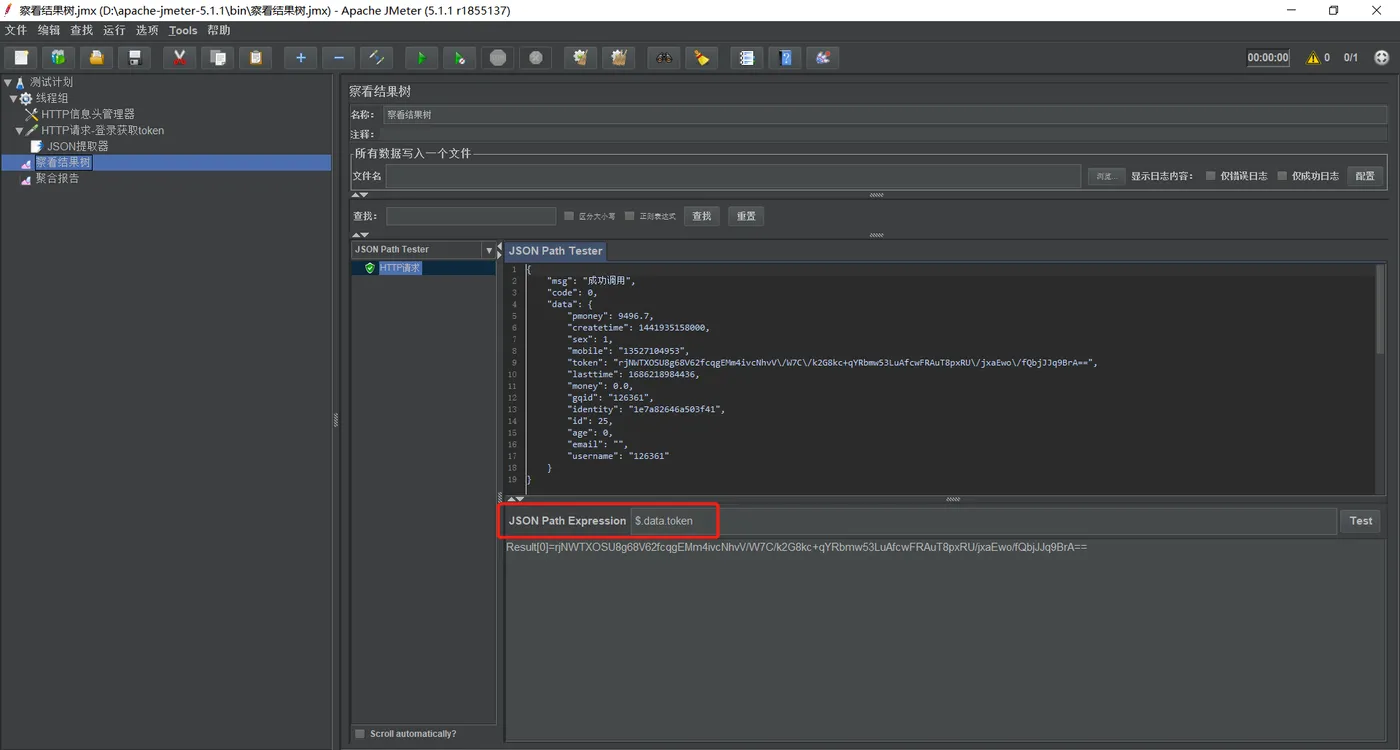Image resolution: width=1400 pixels, height=750 pixels.
Task: Click the Clear All results icon
Action: pos(619,58)
